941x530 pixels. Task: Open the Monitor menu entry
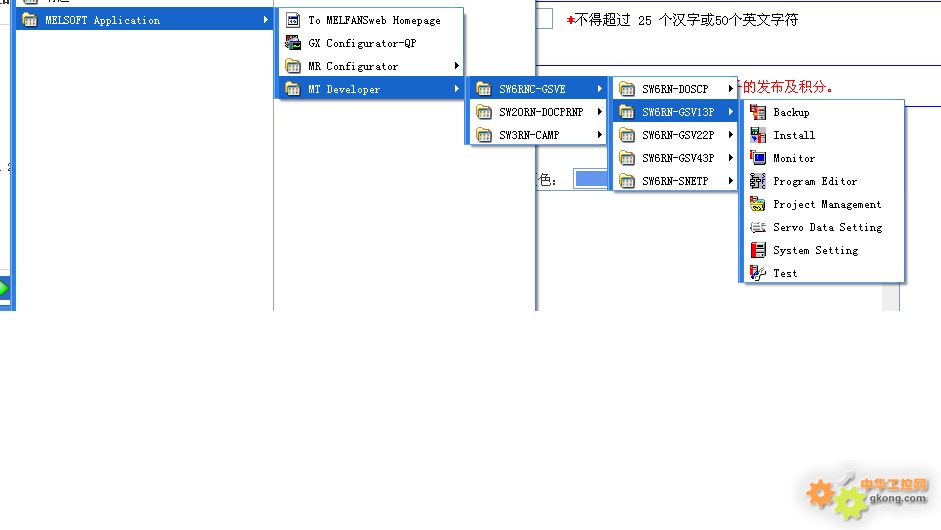[x=824, y=158]
